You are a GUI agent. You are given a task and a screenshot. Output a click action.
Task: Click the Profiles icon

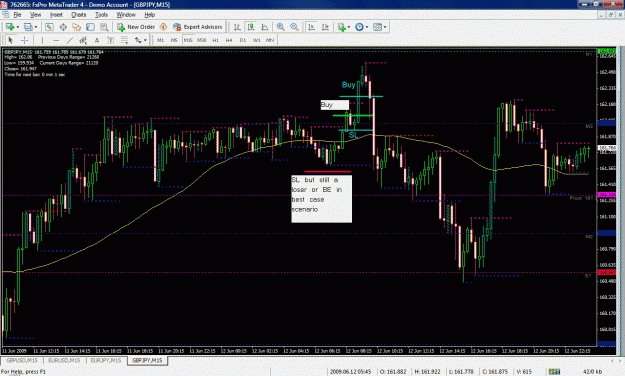coord(28,27)
